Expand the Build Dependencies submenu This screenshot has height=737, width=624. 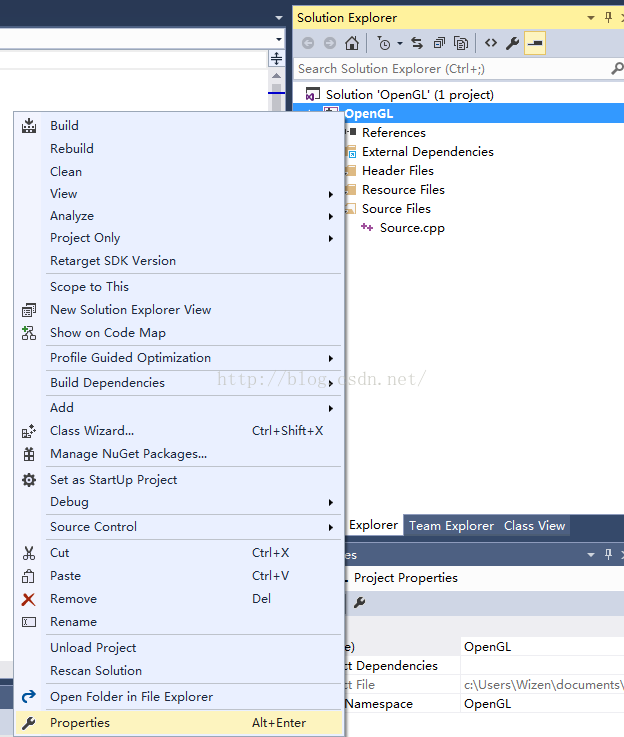pyautogui.click(x=179, y=383)
